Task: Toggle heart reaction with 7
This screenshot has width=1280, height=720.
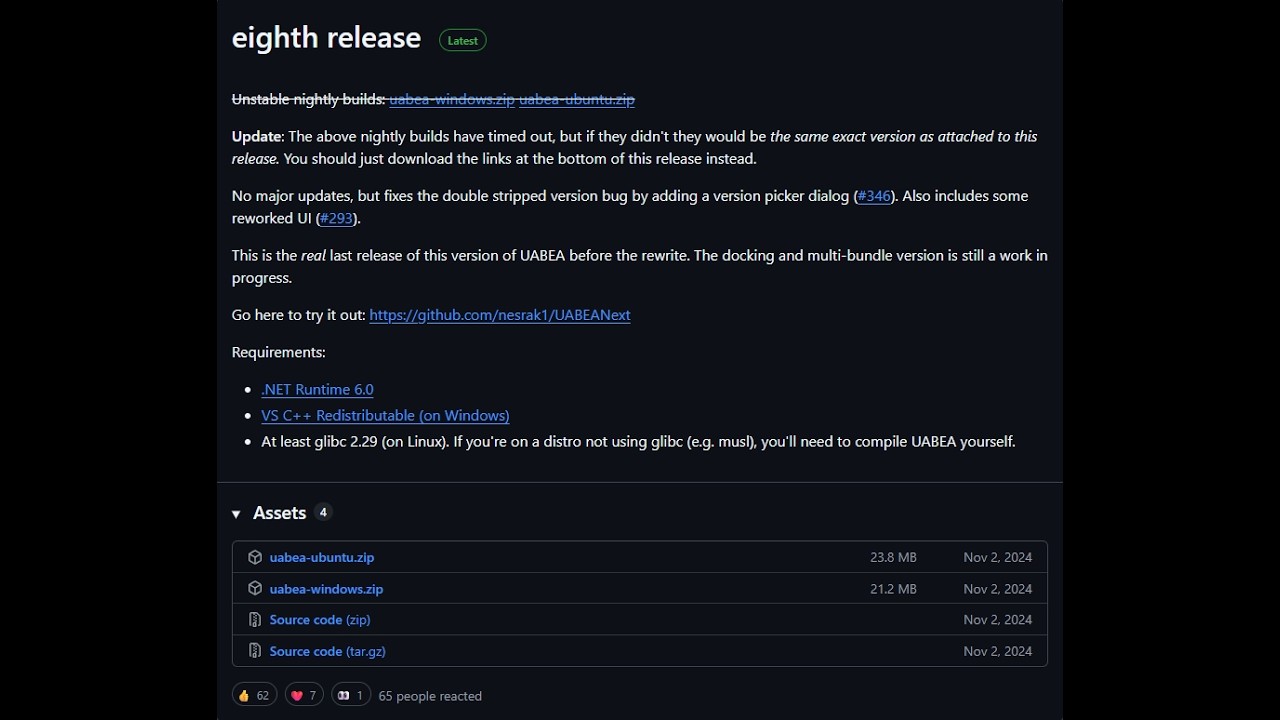Action: (304, 695)
